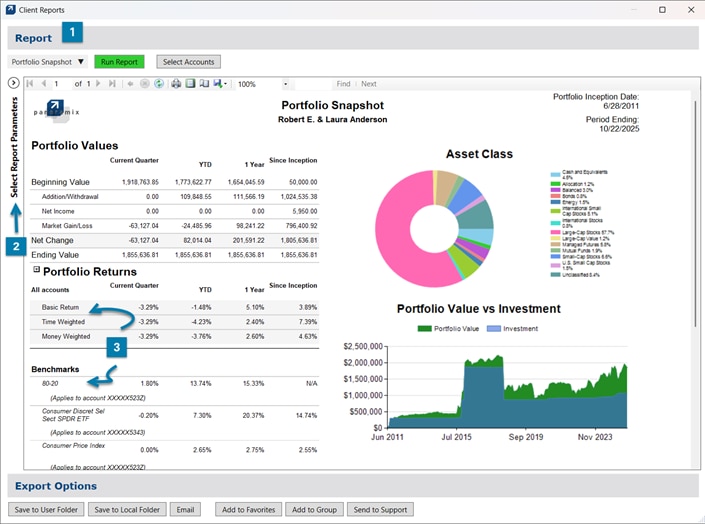The image size is (705, 524).
Task: Open the Page Setup icon
Action: pyautogui.click(x=204, y=84)
